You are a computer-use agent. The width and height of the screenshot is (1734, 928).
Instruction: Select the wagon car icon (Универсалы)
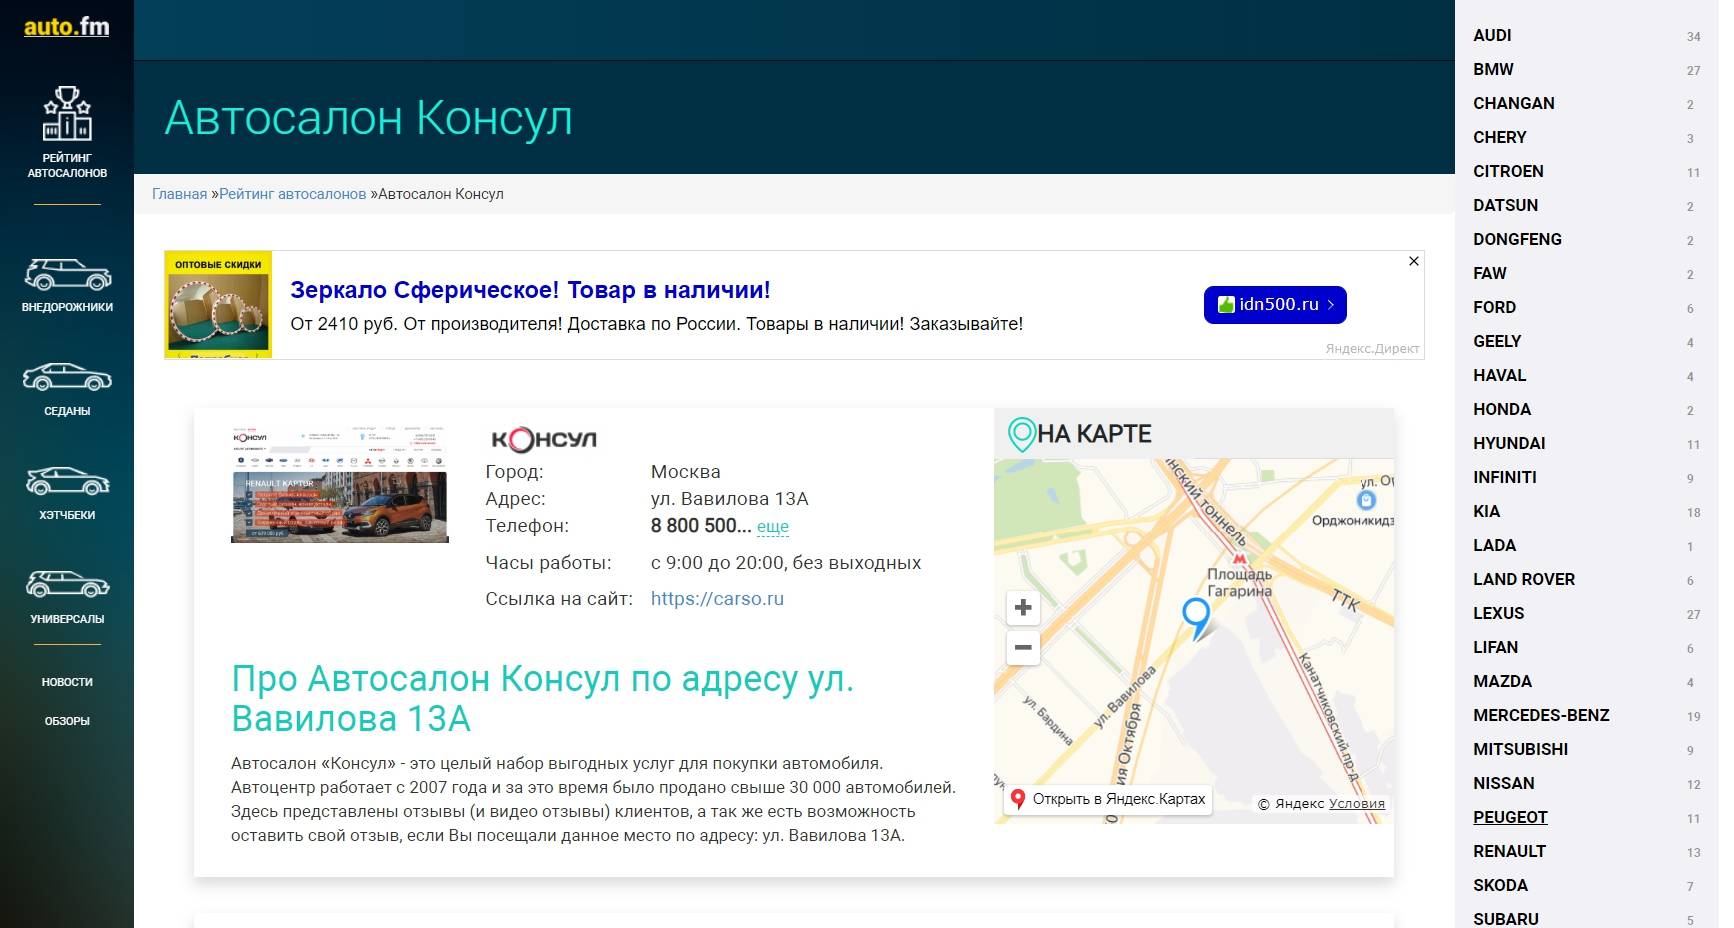point(67,584)
